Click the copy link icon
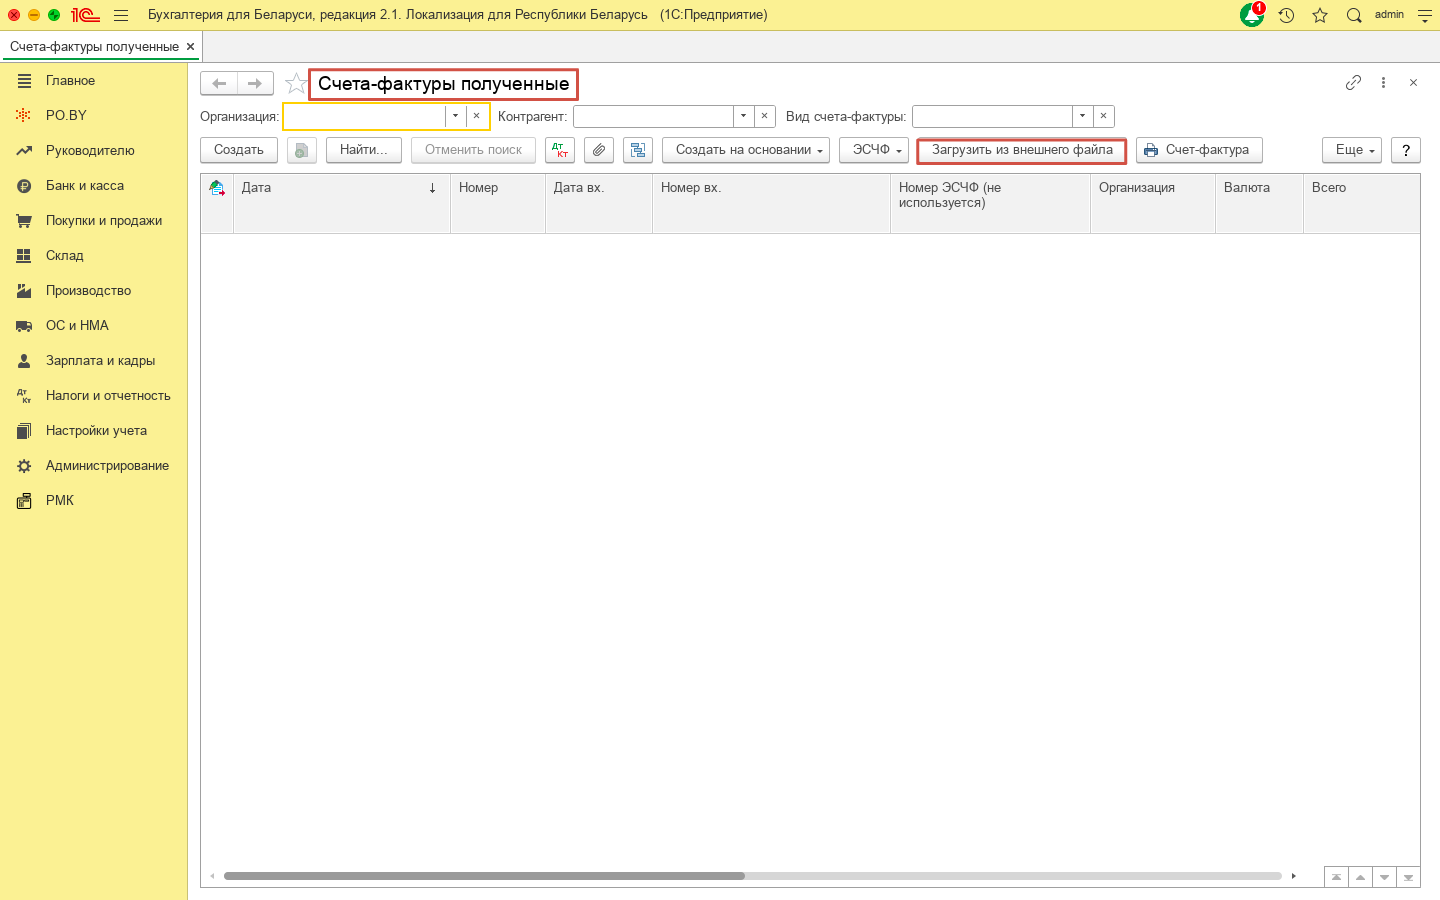 (1353, 83)
